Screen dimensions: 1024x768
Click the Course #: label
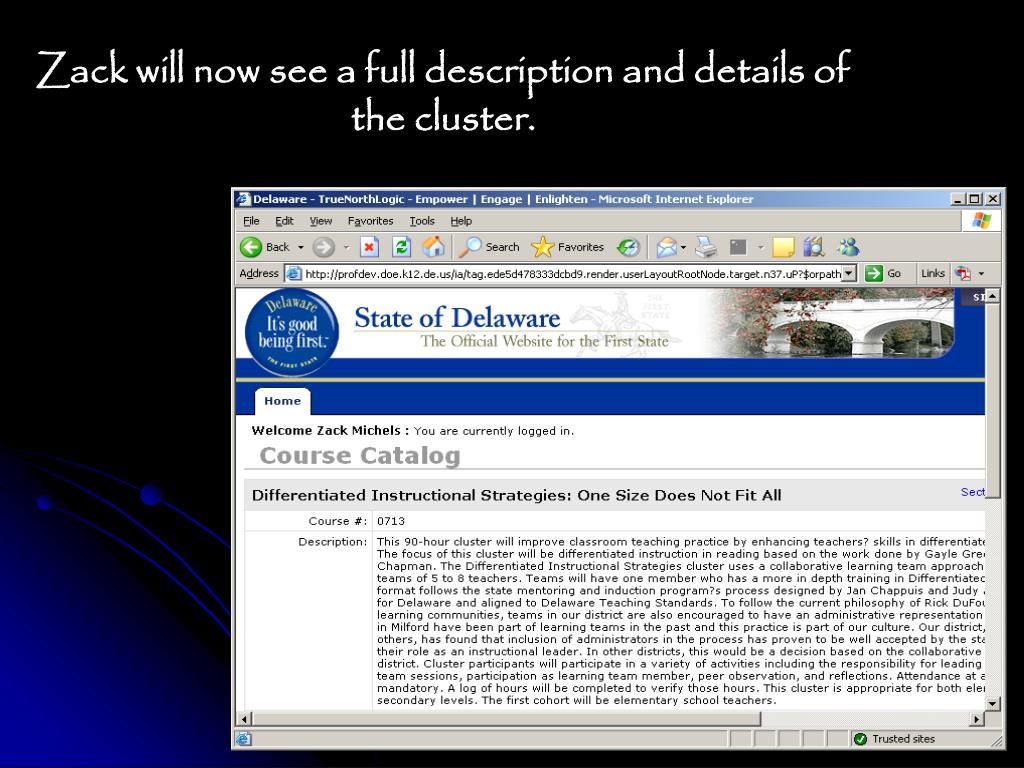pos(338,521)
